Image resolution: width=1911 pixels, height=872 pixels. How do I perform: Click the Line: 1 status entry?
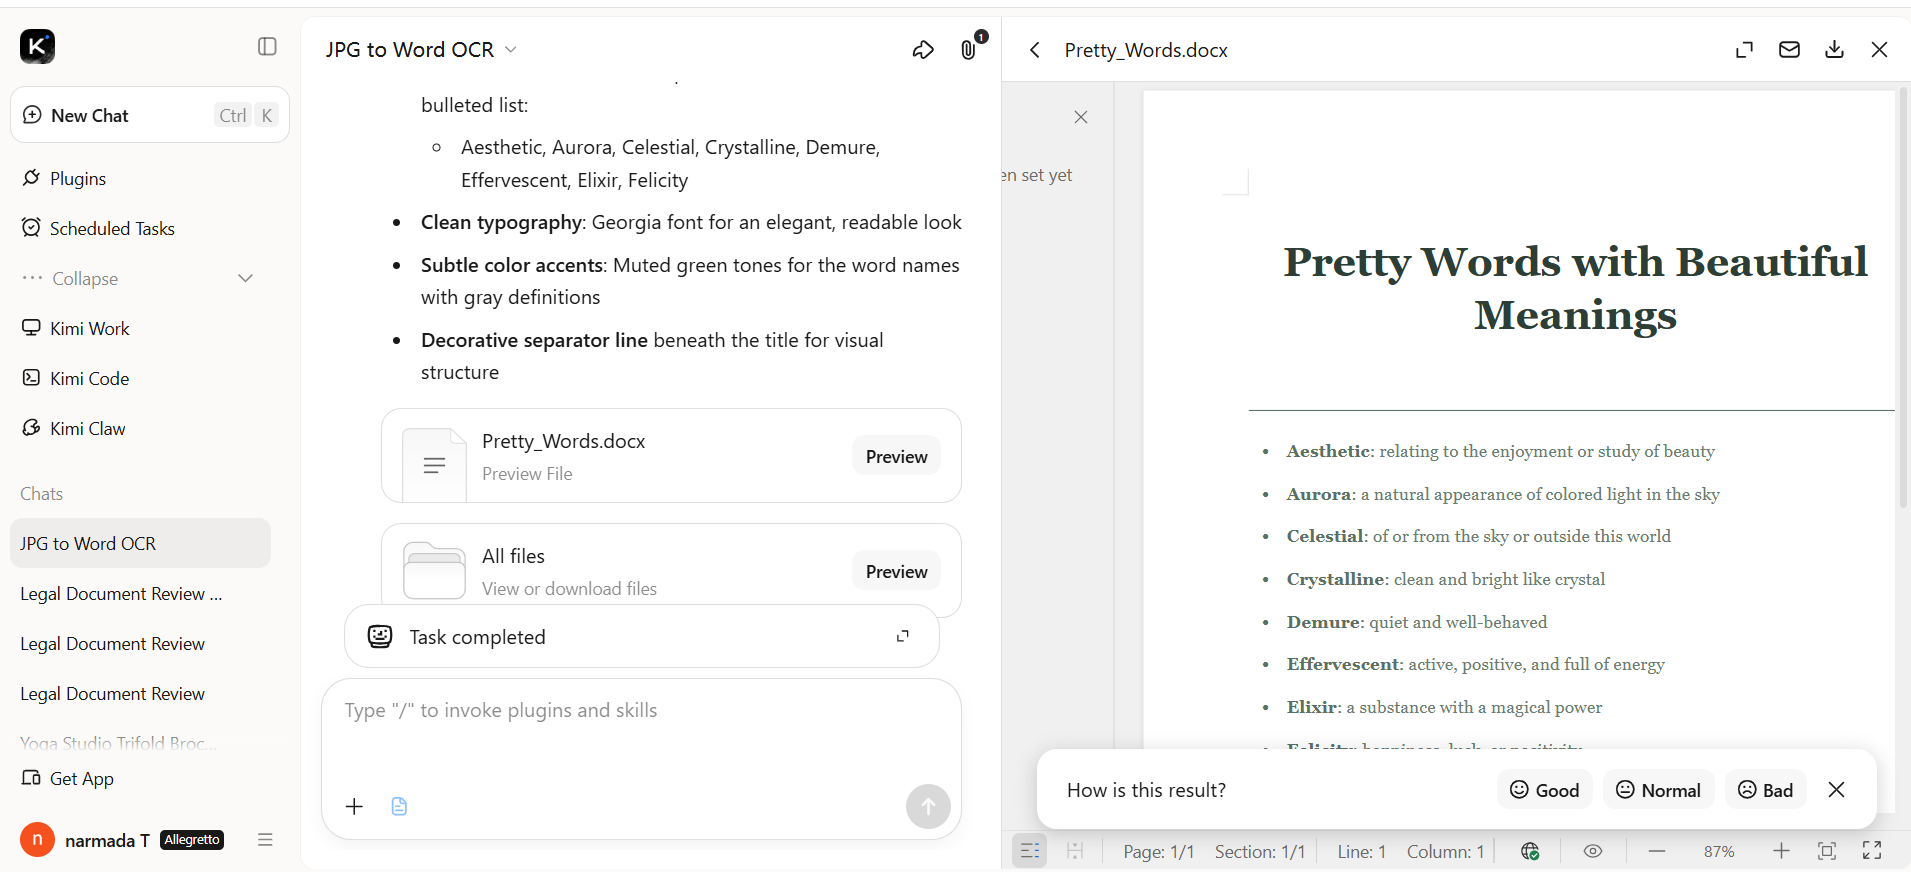[1362, 851]
